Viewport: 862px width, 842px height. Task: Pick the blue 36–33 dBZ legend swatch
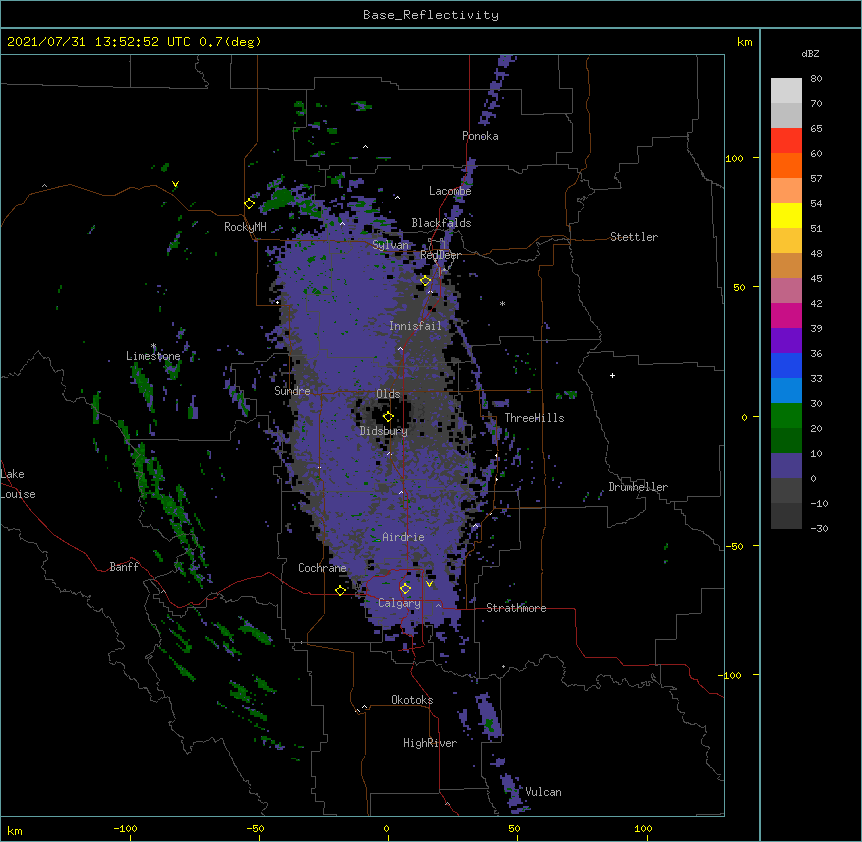[786, 365]
